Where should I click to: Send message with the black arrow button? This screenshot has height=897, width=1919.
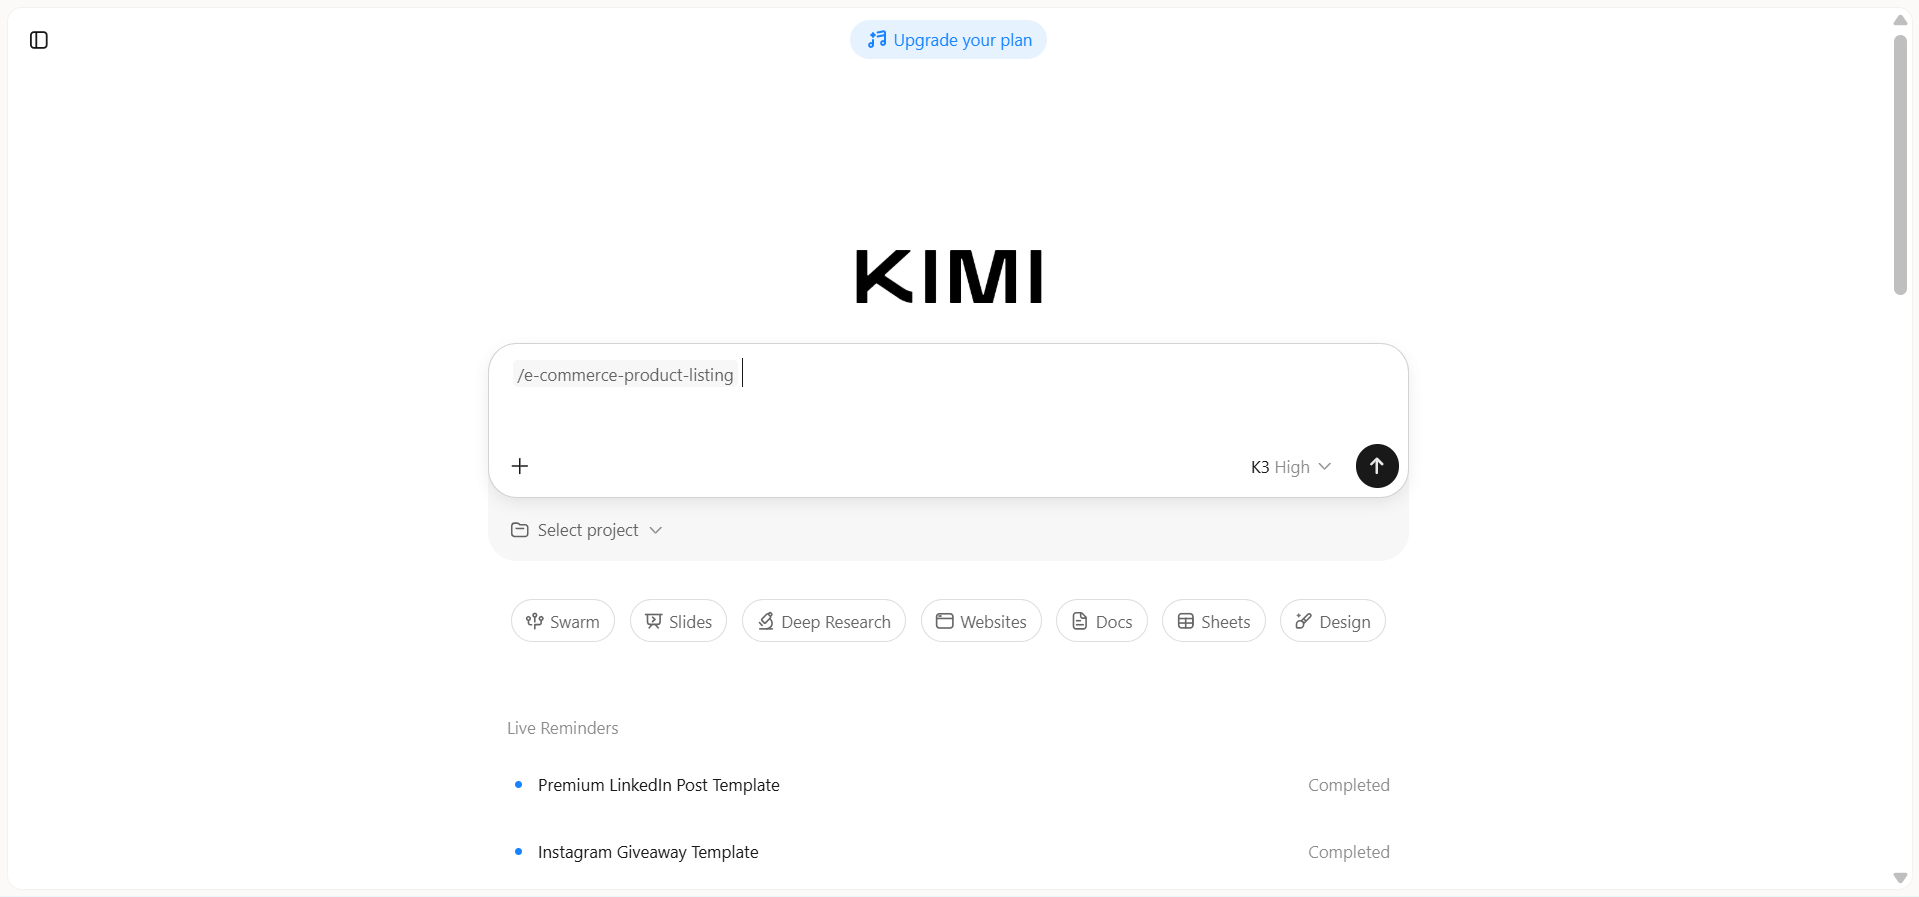1377,466
